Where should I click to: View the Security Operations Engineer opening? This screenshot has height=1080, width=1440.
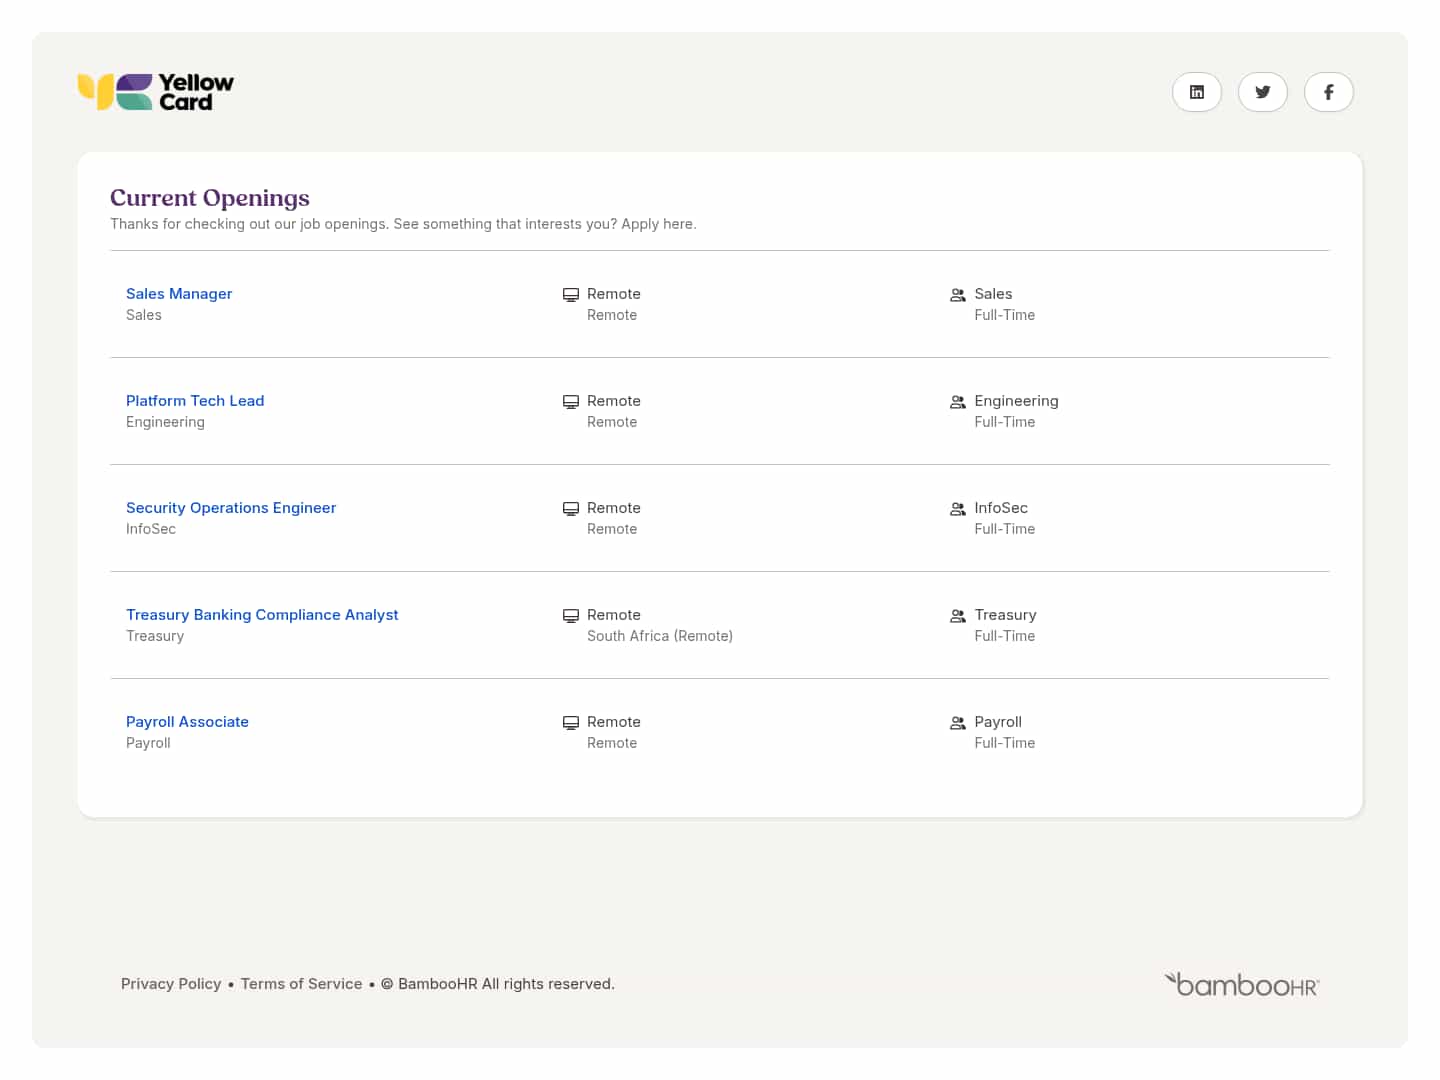tap(231, 508)
